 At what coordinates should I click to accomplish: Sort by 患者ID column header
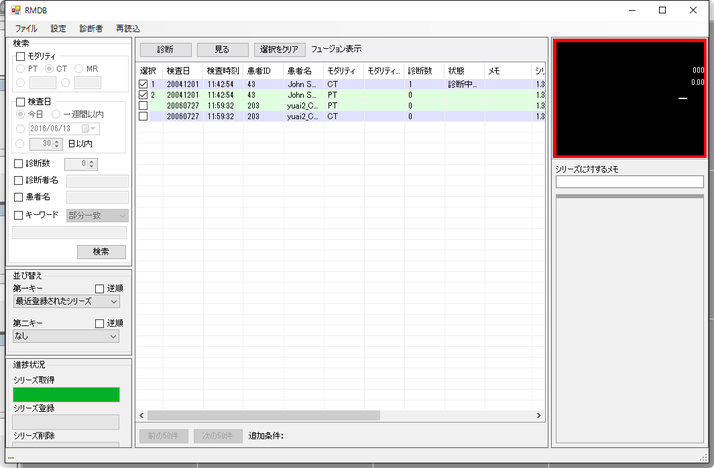264,71
